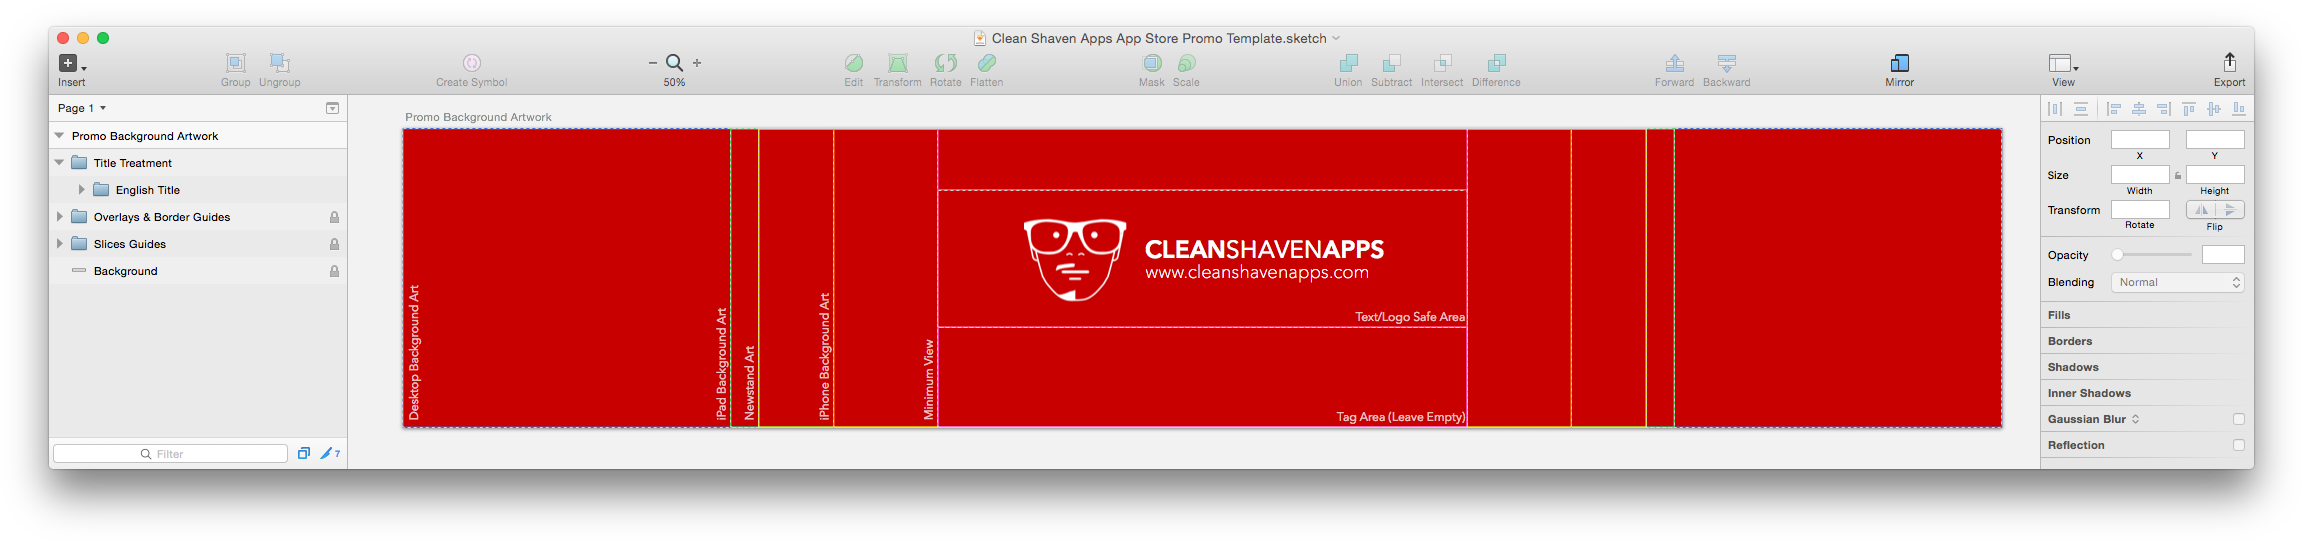Click the Position X input field
Viewport: 2302px width, 543px height.
click(2140, 139)
